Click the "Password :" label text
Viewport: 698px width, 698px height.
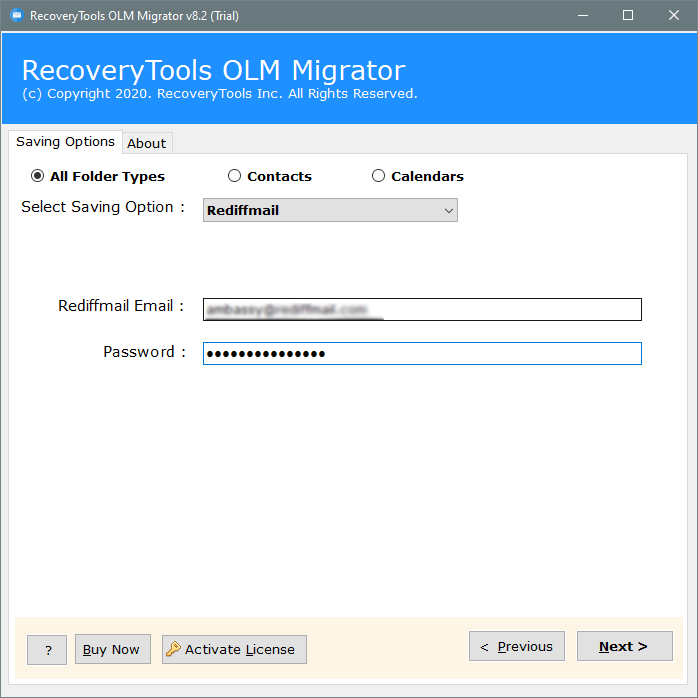[x=144, y=352]
